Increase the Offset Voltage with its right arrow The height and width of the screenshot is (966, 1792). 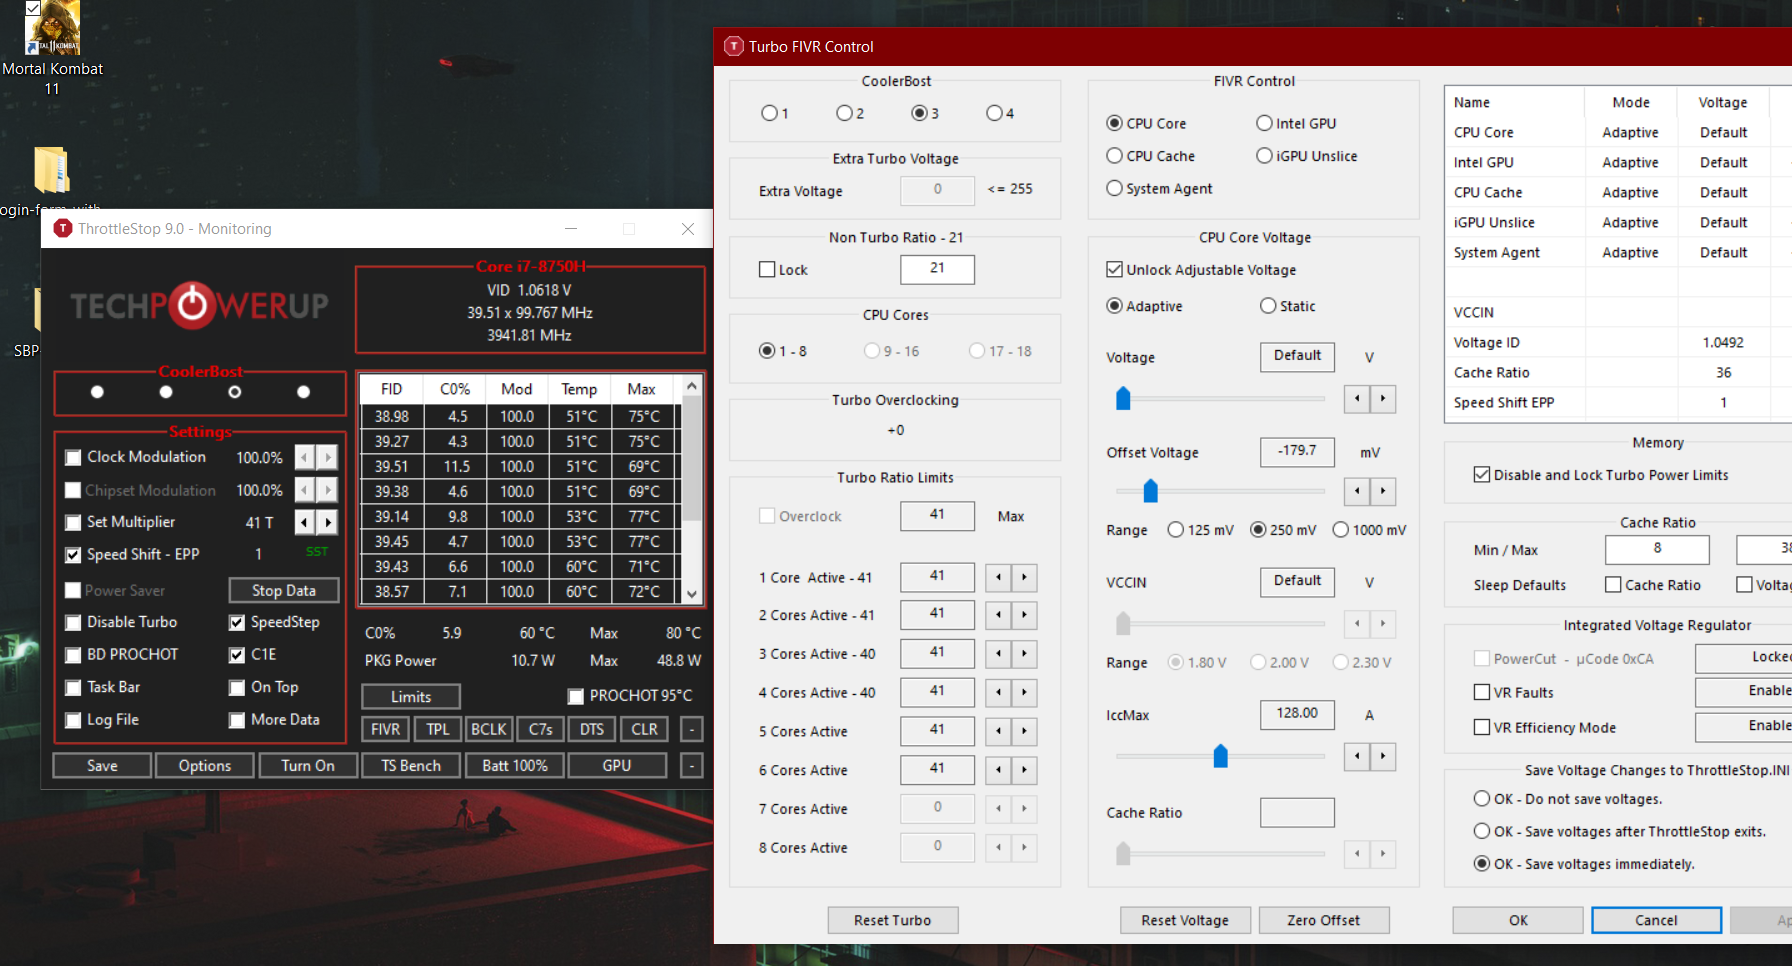1383,491
